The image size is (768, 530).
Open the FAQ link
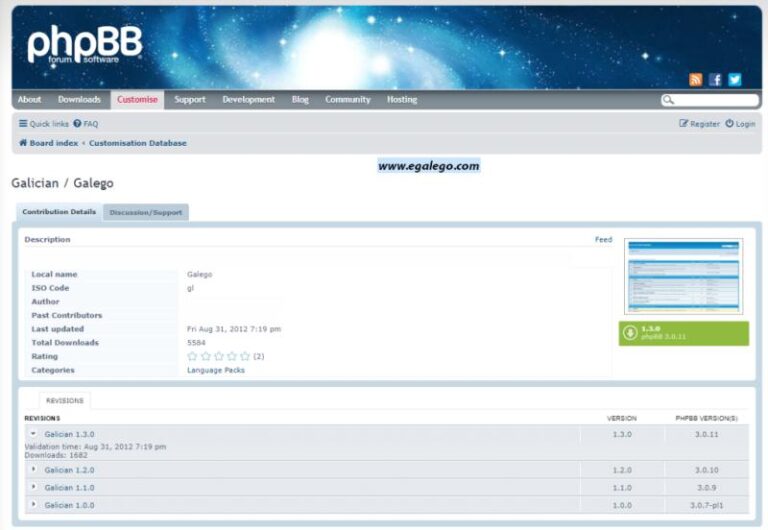click(x=91, y=124)
